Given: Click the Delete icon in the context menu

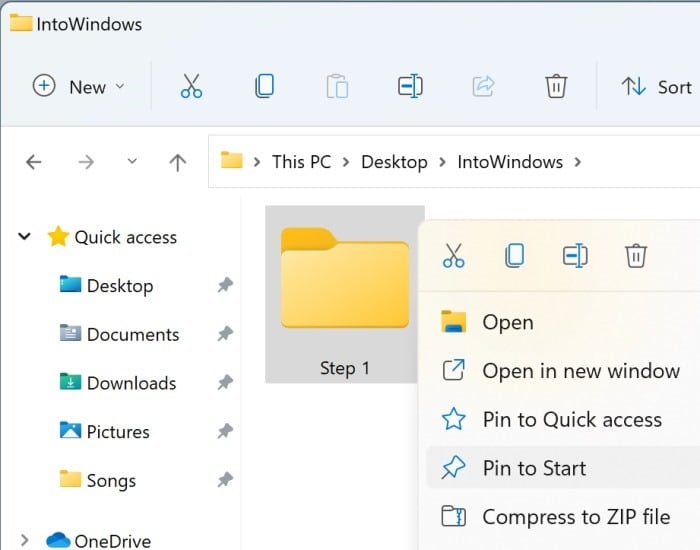Looking at the screenshot, I should point(636,256).
